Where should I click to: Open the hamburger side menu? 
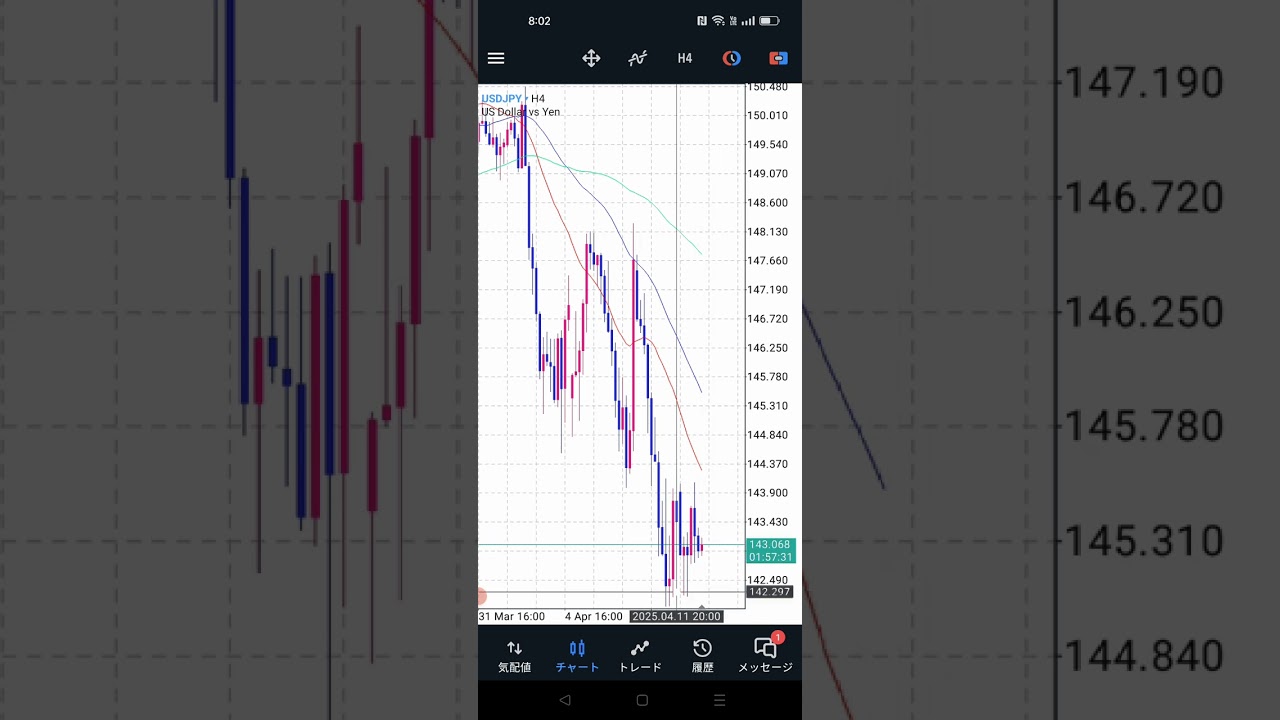tap(496, 58)
